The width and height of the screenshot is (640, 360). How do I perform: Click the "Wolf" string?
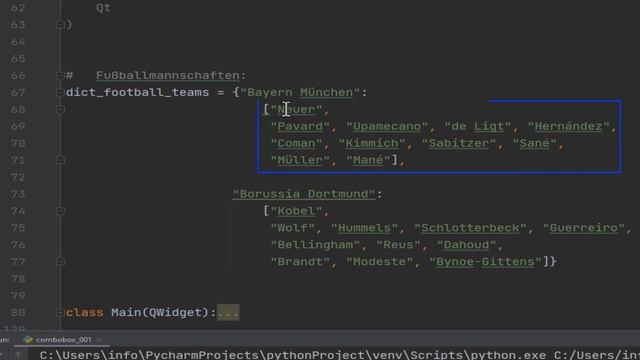coord(293,228)
